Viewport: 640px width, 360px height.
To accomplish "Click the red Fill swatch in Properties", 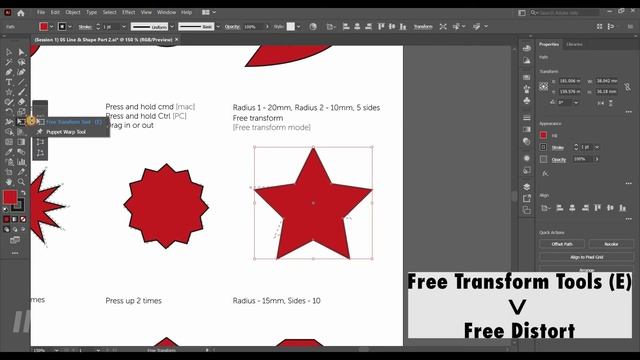I will click(543, 135).
